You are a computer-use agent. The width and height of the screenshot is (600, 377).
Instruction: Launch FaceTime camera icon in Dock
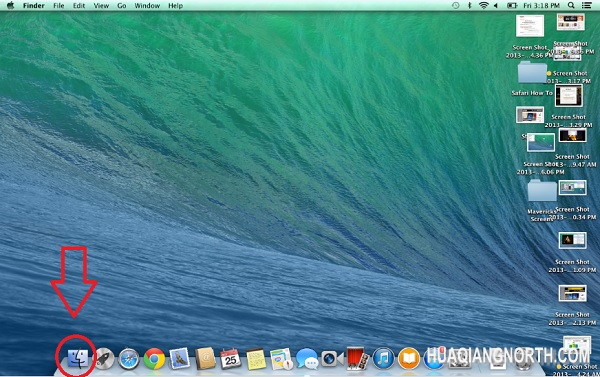(x=332, y=359)
